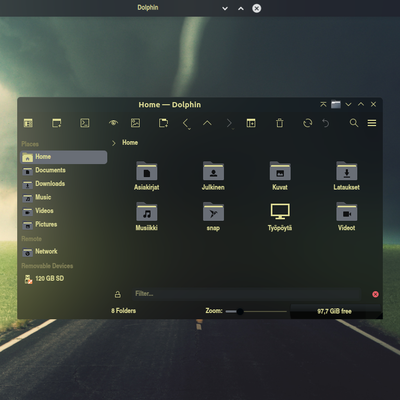The image size is (400, 400).
Task: Click the 8 Folders status text
Action: click(124, 311)
